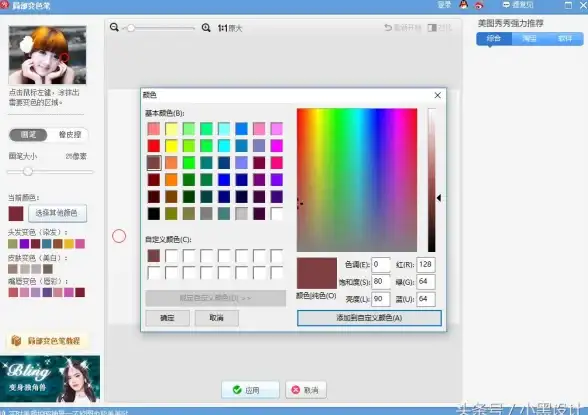Screen dimensions: 588x415
Task: Click the choose other color (选择其他颜色) button
Action: (x=57, y=213)
